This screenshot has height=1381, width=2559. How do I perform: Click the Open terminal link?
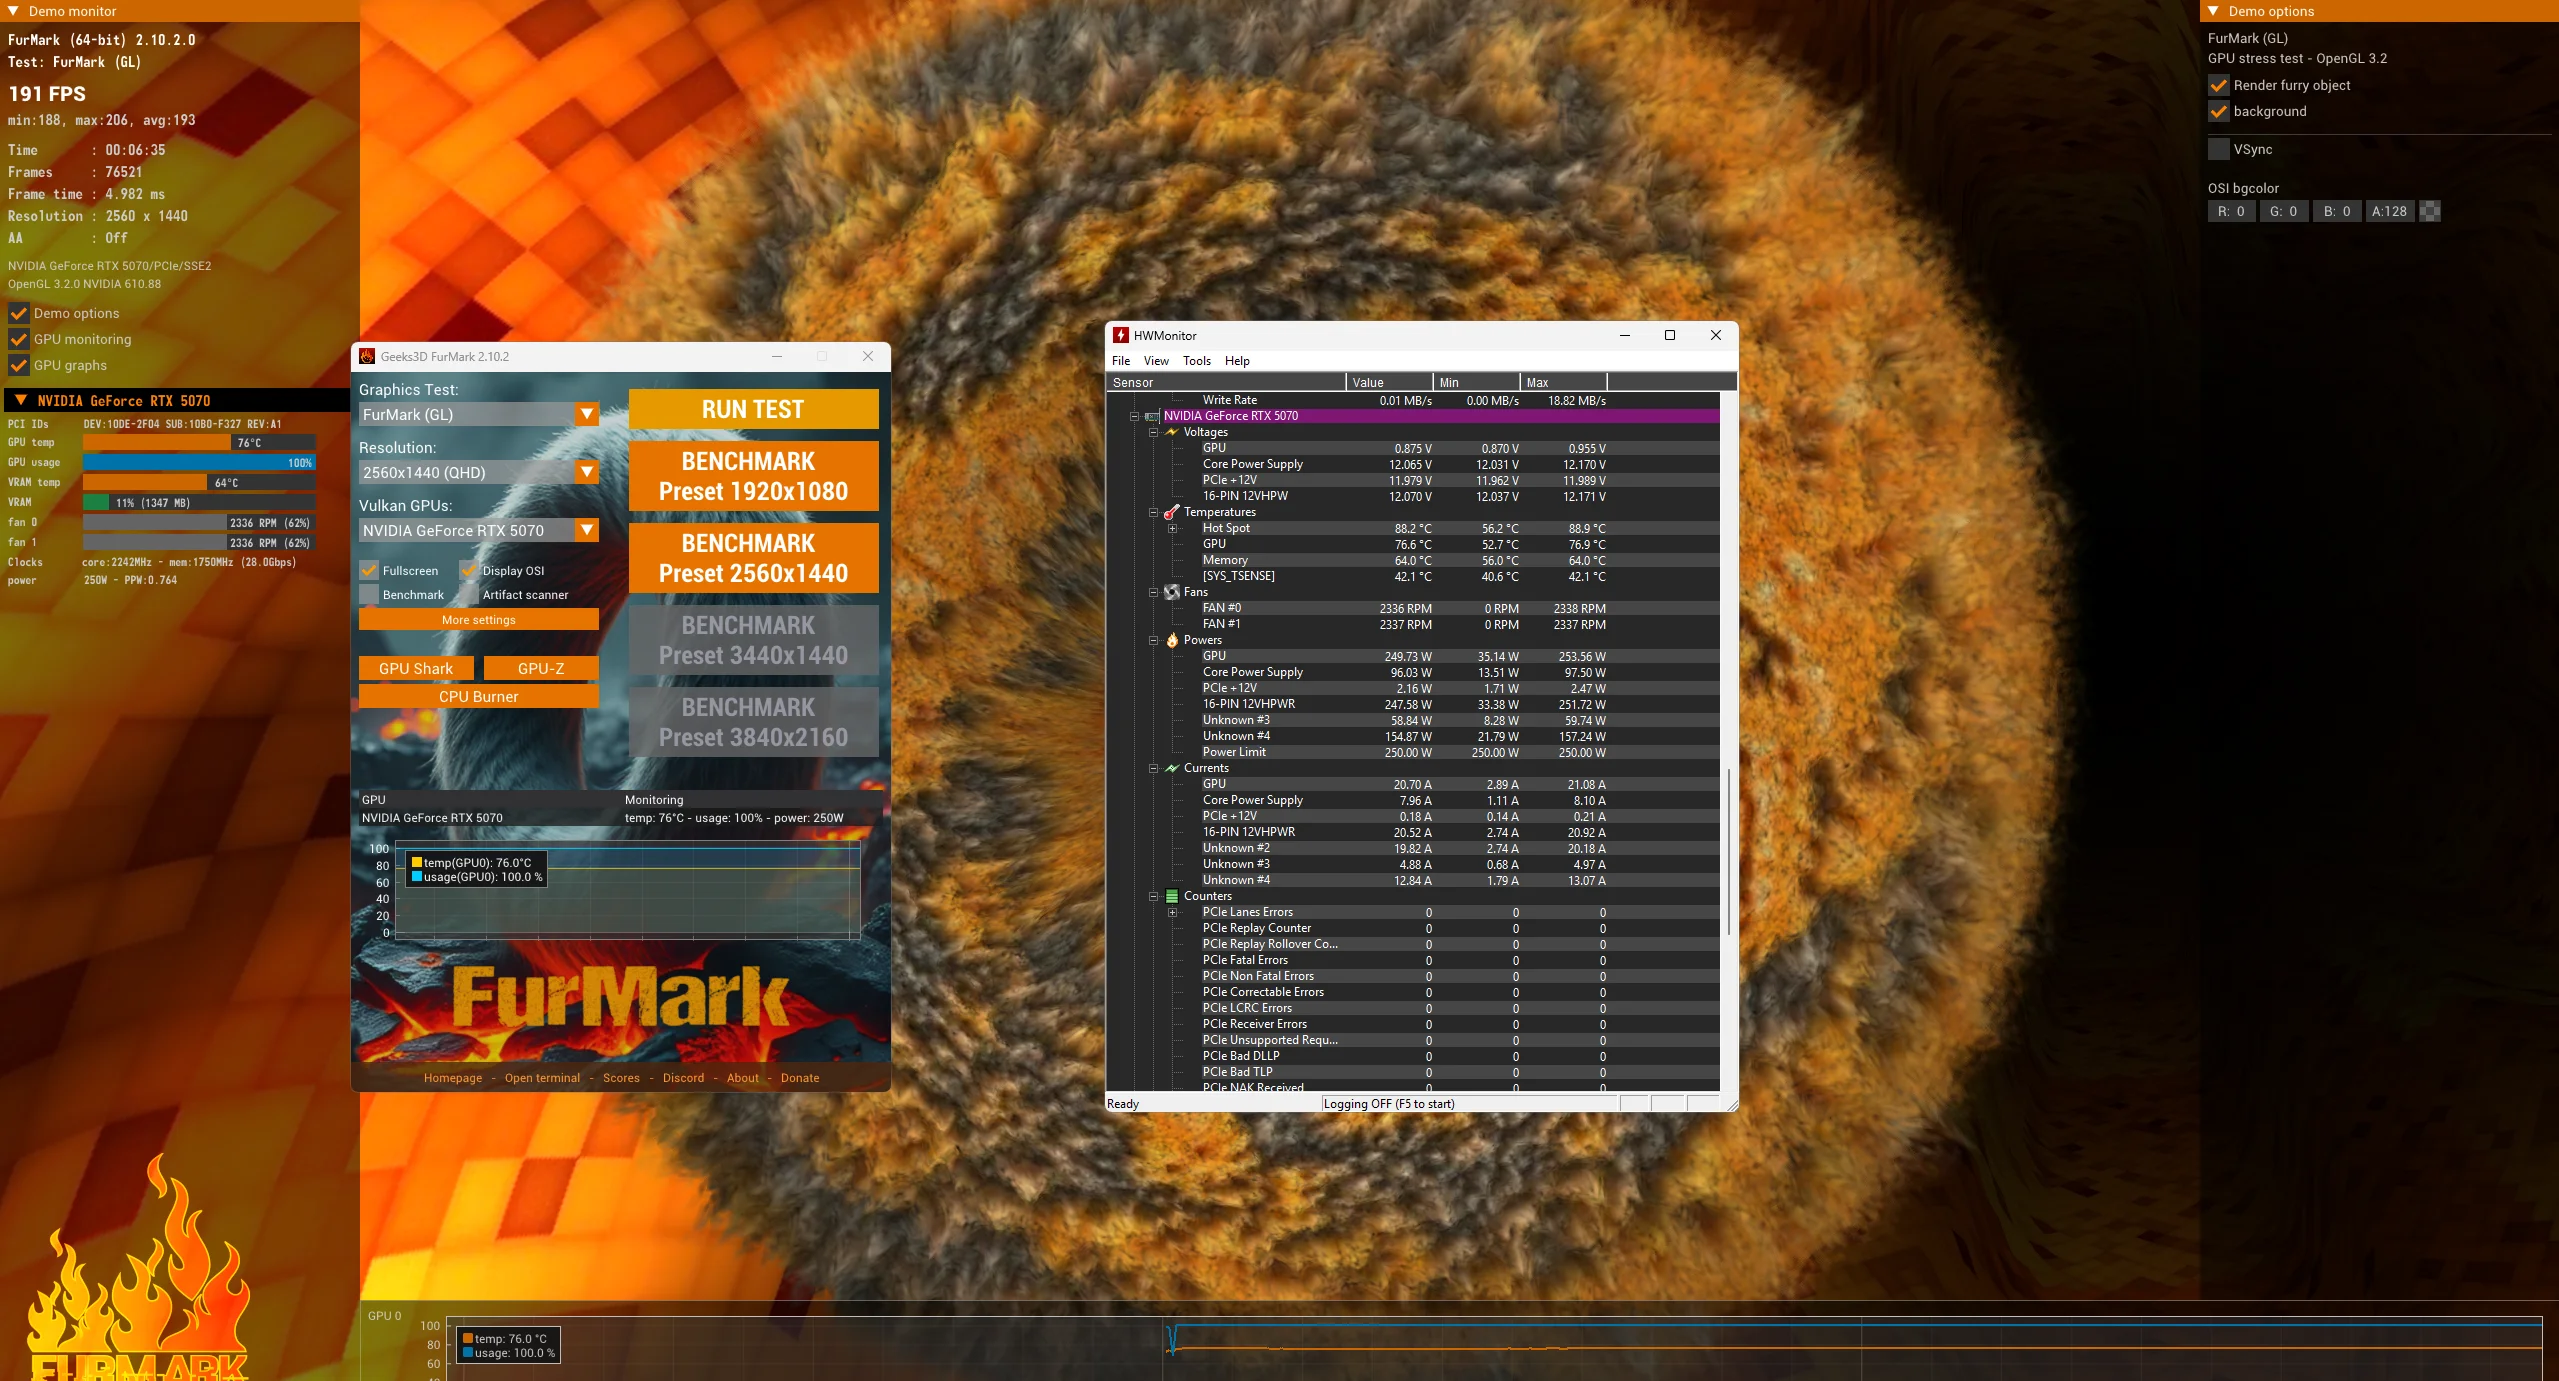542,1078
